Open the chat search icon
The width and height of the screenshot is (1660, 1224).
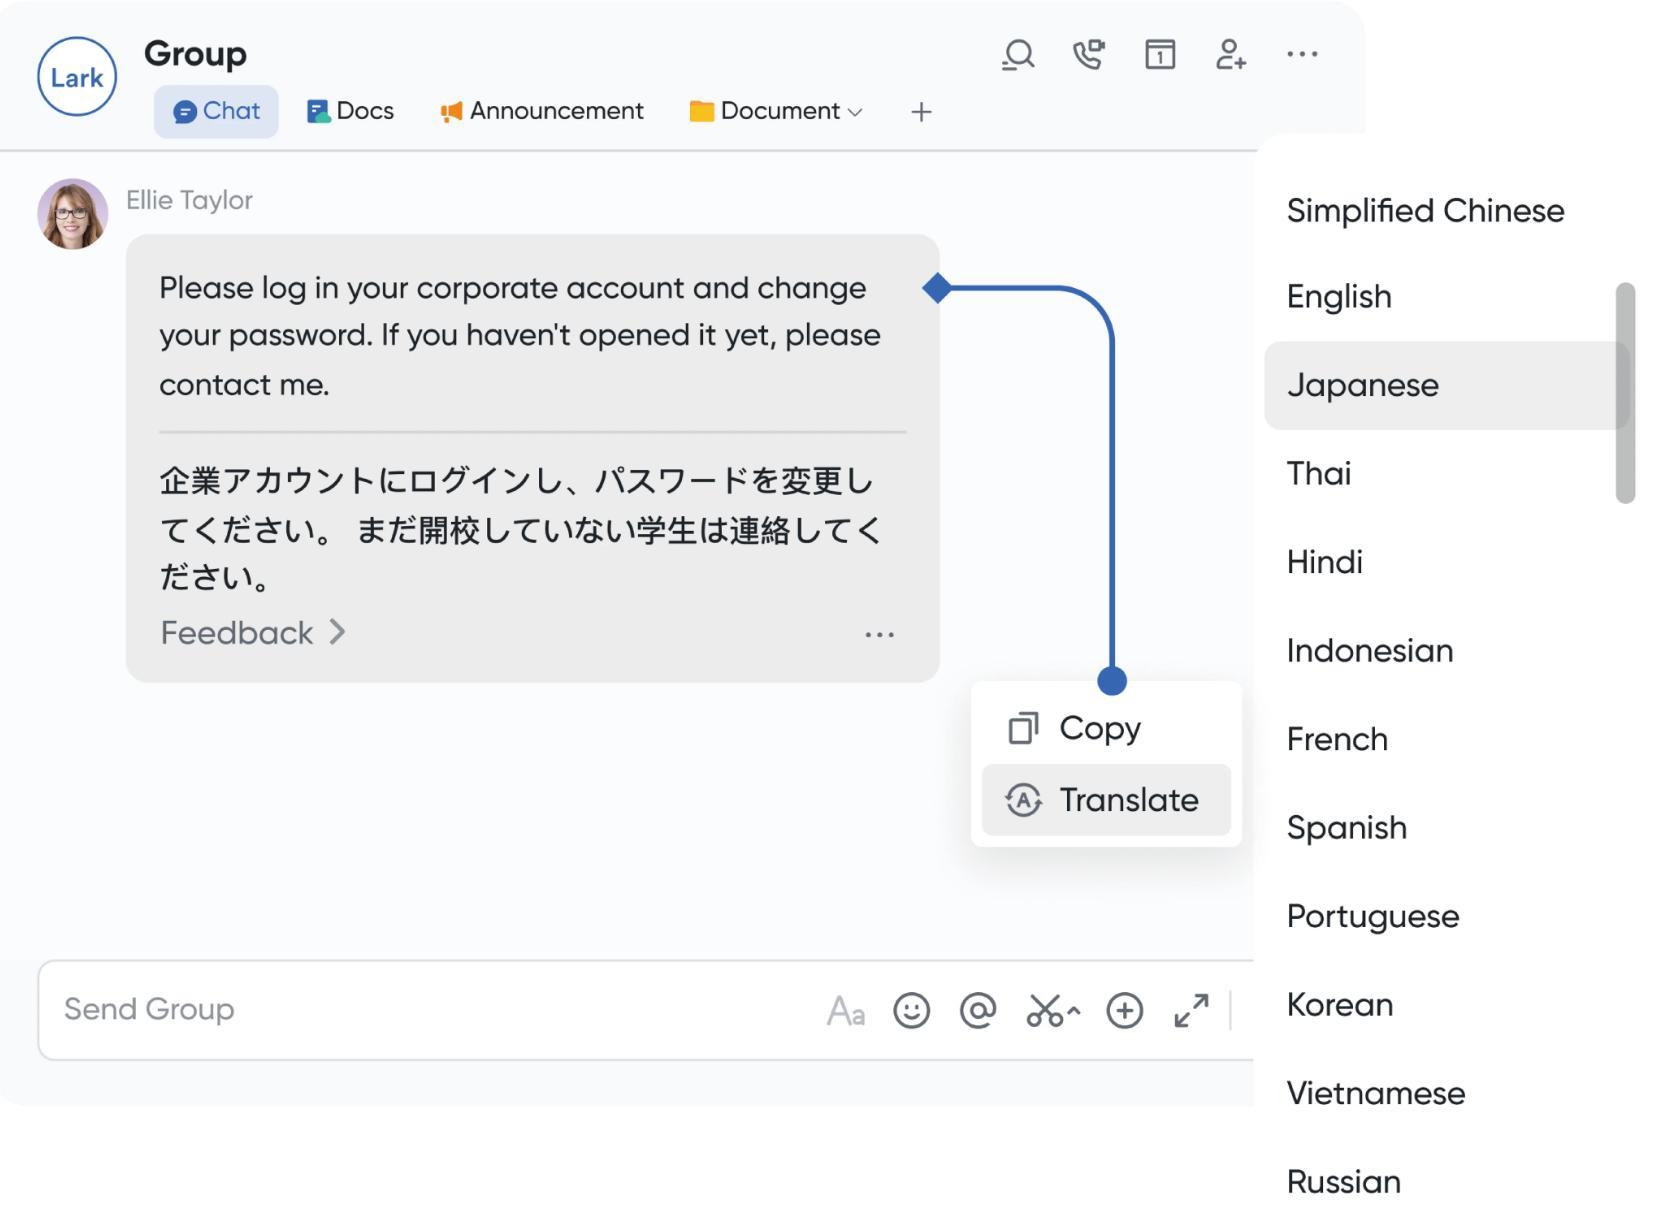coord(1018,55)
